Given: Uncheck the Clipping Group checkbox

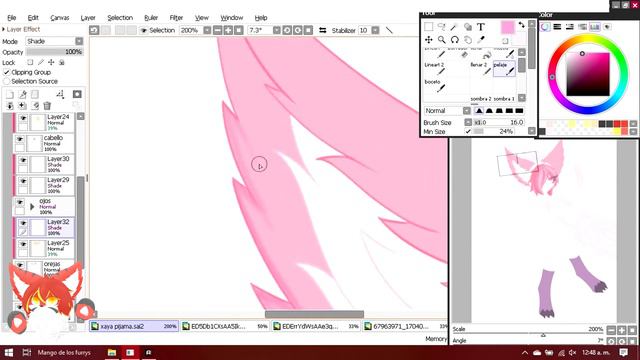Looking at the screenshot, I should [7, 72].
